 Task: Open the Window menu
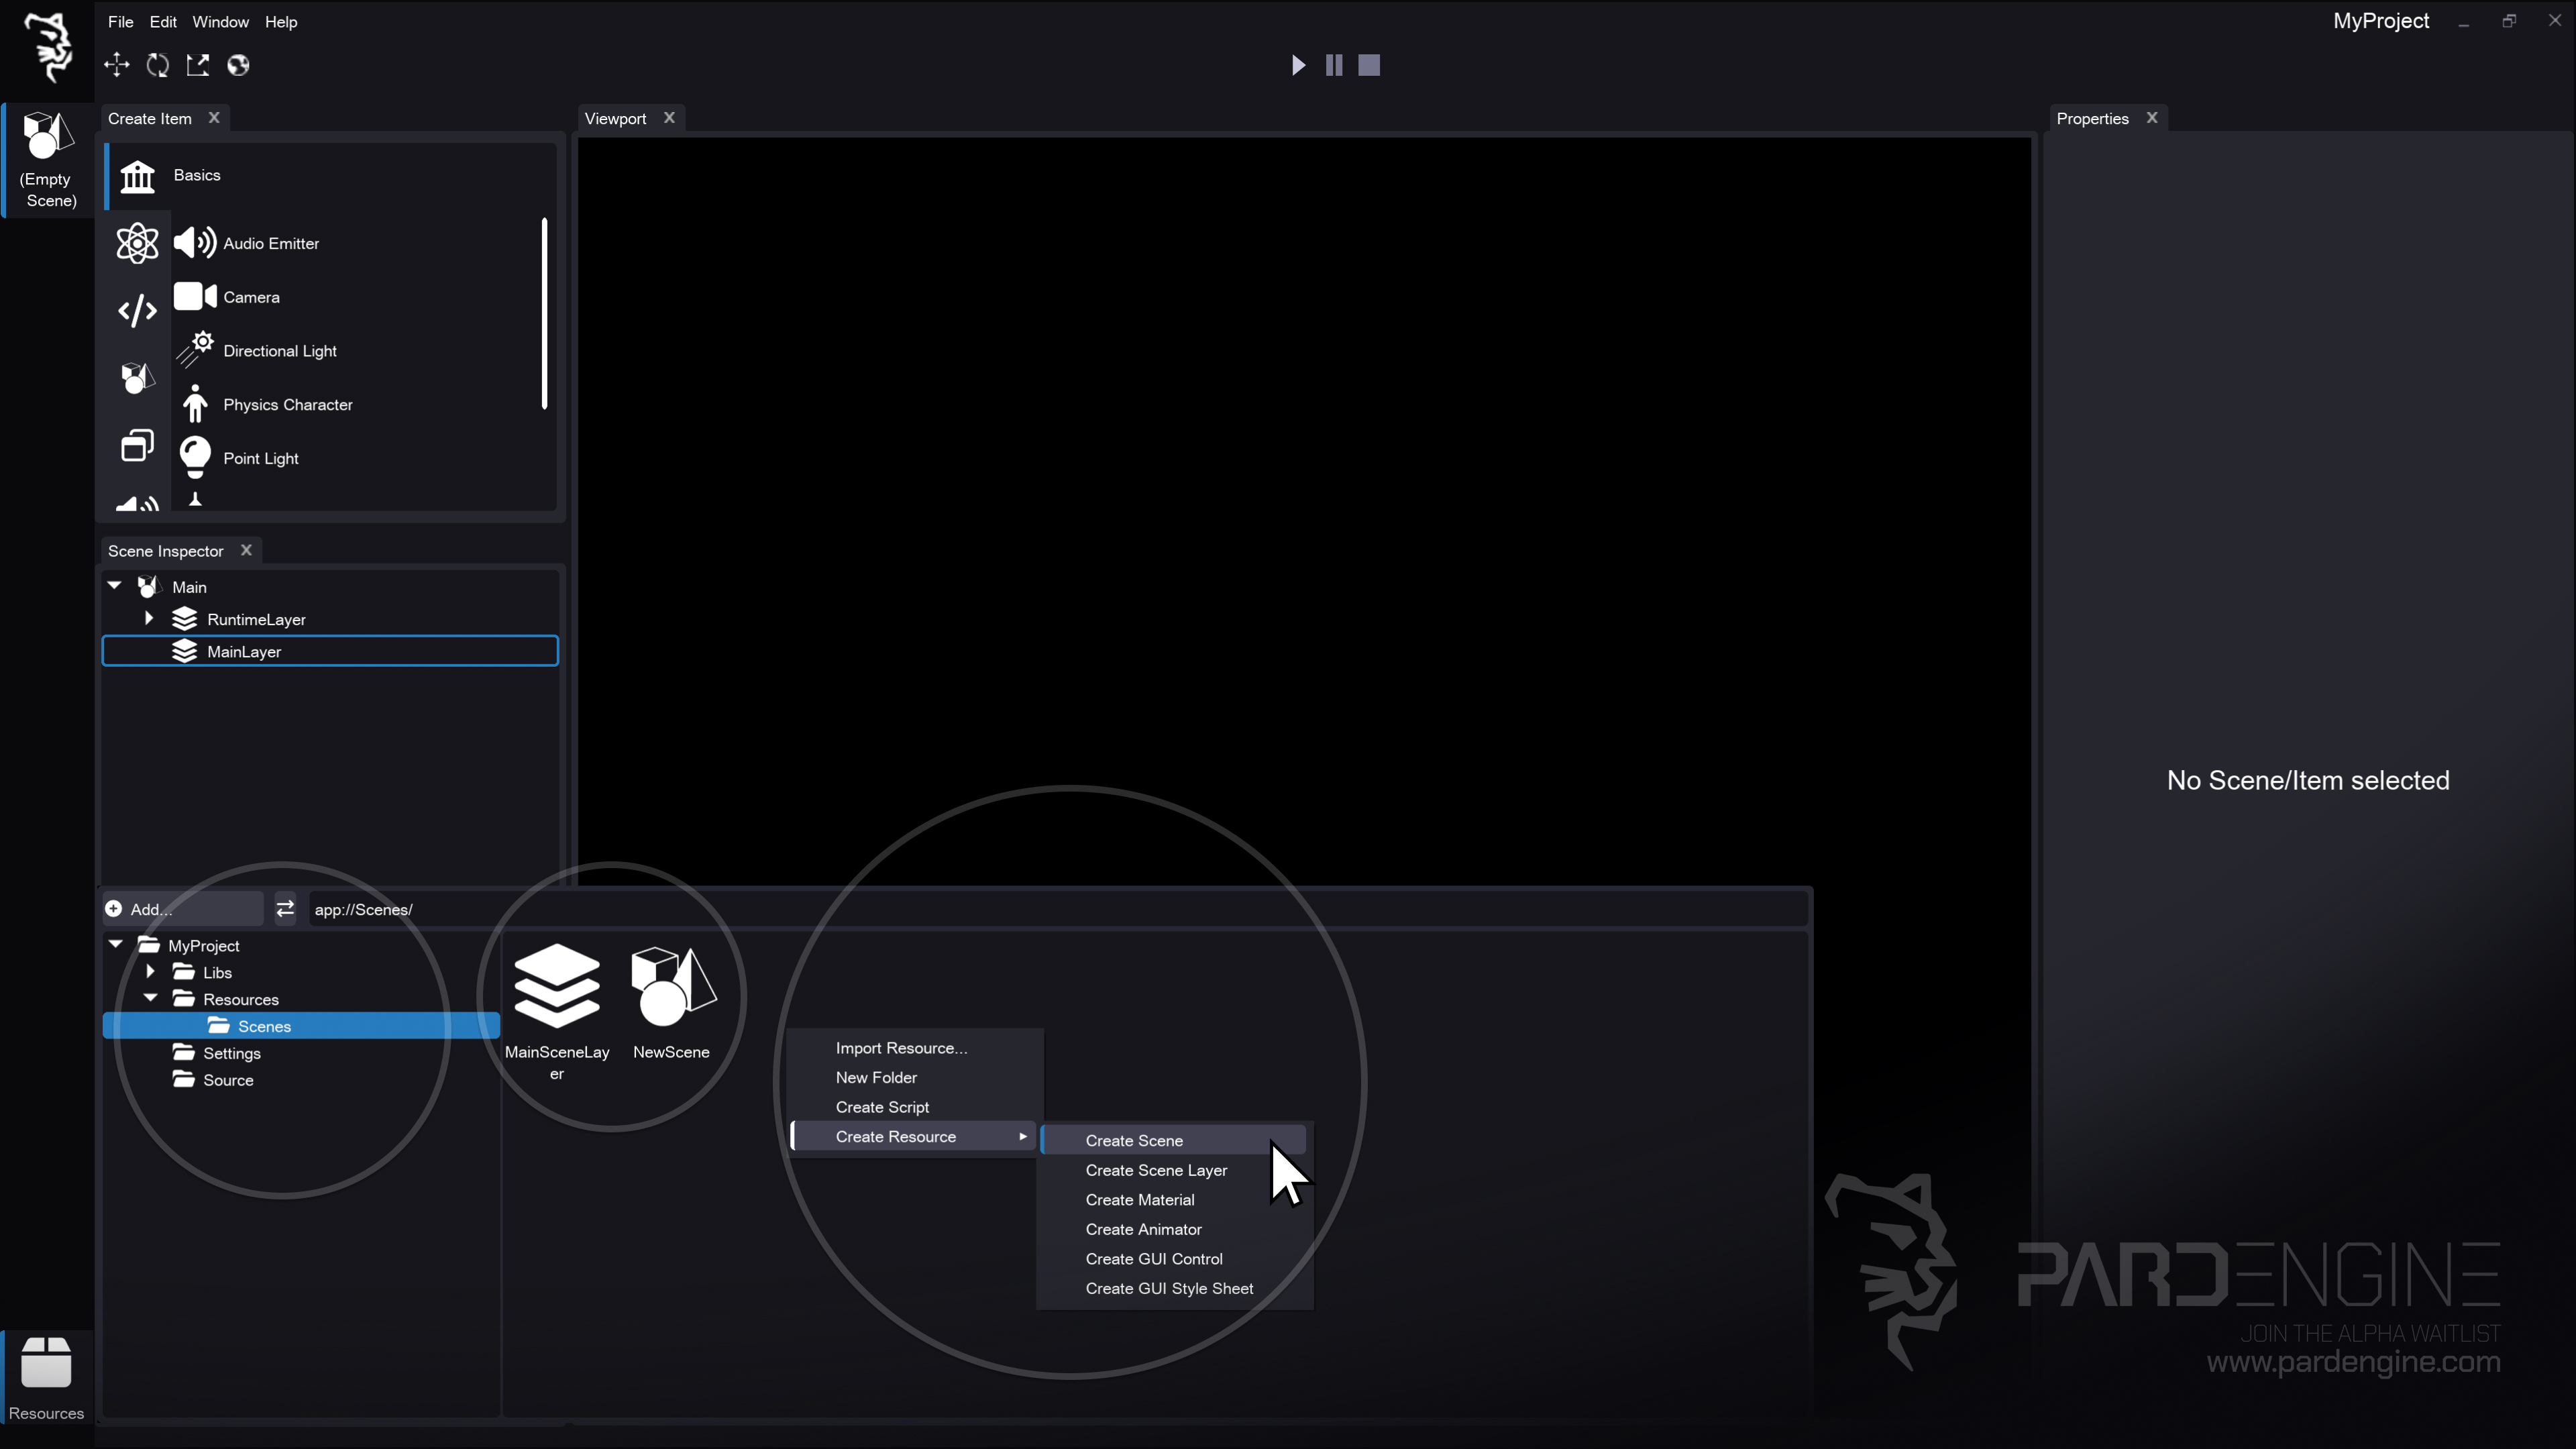(220, 22)
